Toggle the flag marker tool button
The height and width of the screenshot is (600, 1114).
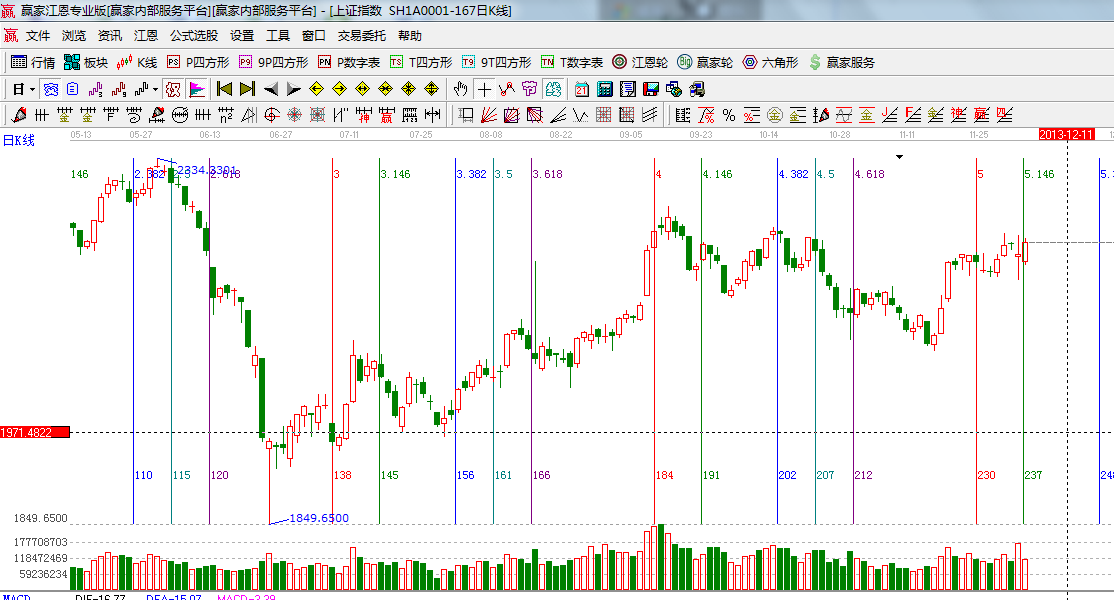[196, 89]
